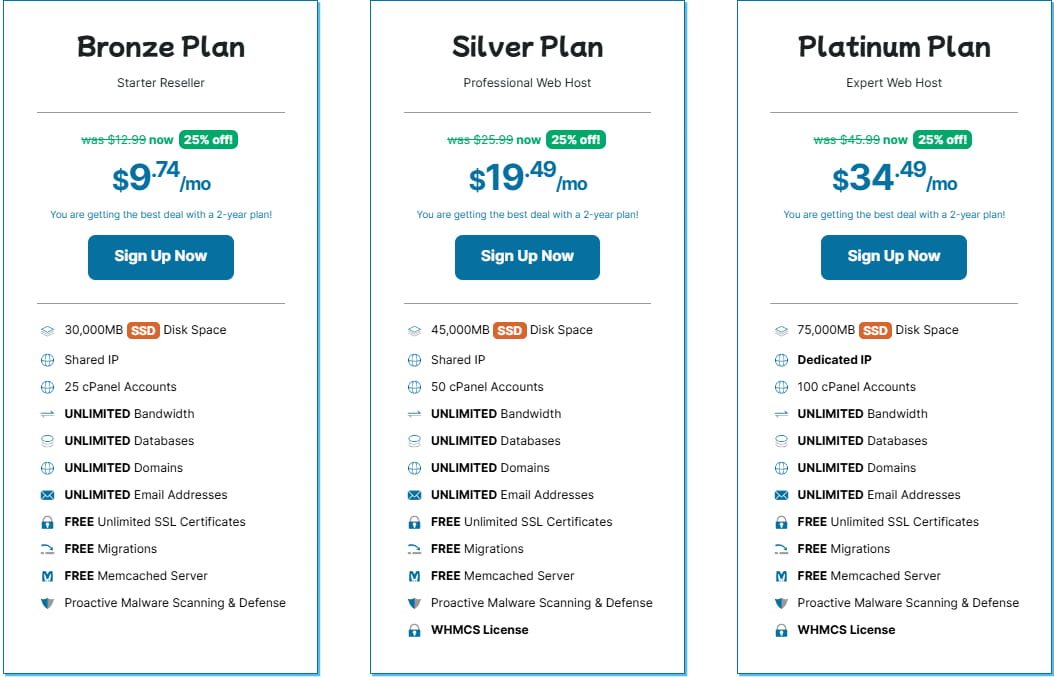Click the envelope icon in Silver Plan
The image size is (1054, 677).
pyautogui.click(x=414, y=495)
